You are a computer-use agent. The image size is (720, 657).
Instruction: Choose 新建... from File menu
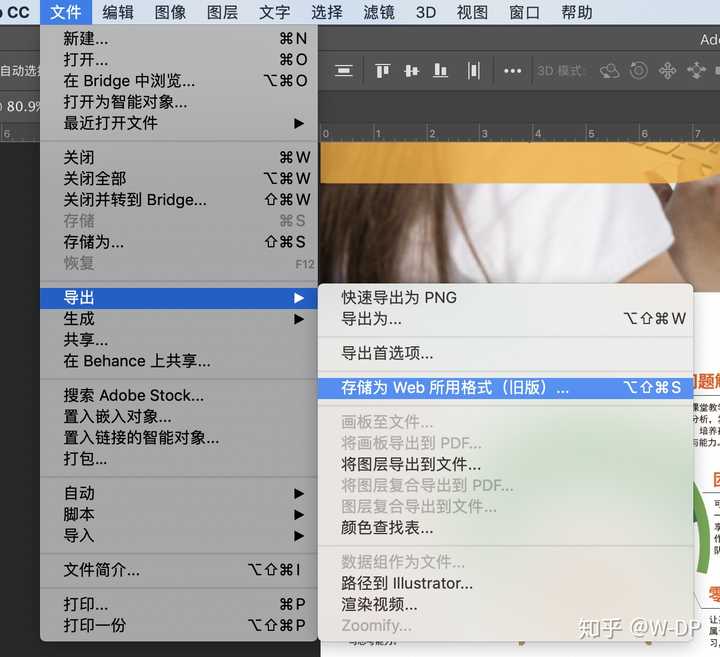pyautogui.click(x=179, y=39)
